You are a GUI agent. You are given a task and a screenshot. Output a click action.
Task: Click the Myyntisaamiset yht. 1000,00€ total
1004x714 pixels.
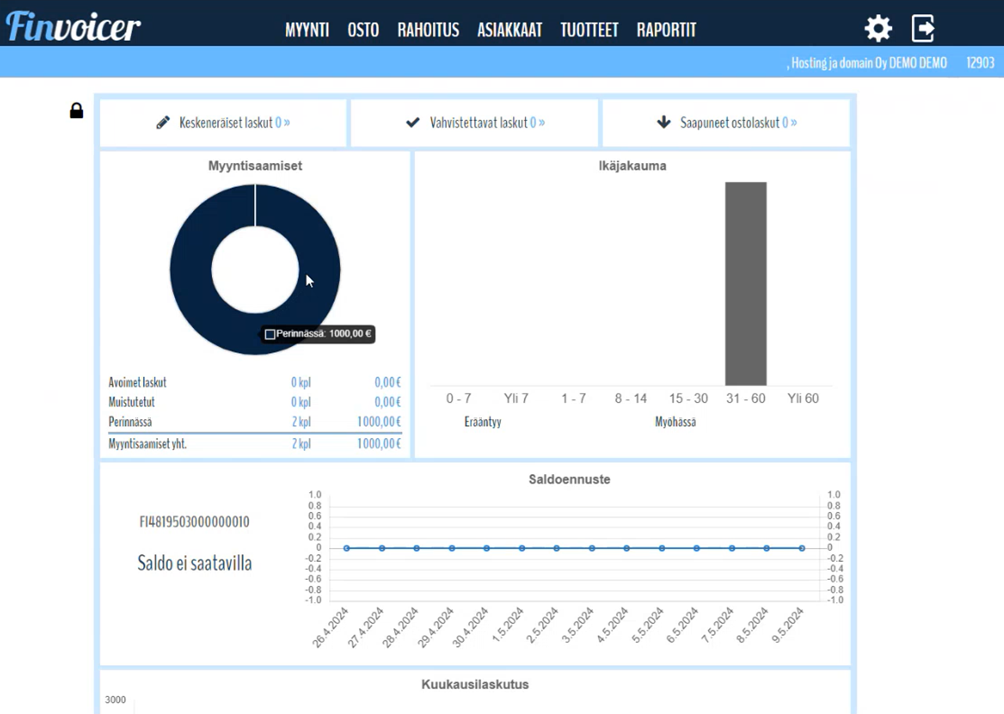(378, 444)
